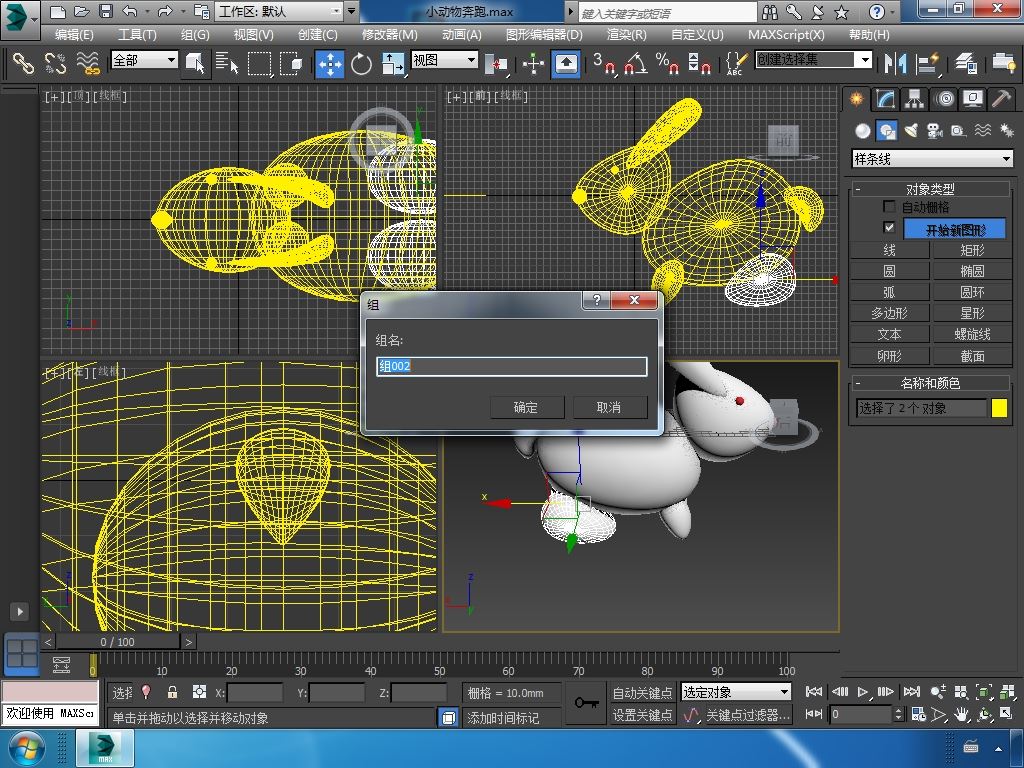
Task: Open the 工作区 workspace dropdown
Action: 280,11
